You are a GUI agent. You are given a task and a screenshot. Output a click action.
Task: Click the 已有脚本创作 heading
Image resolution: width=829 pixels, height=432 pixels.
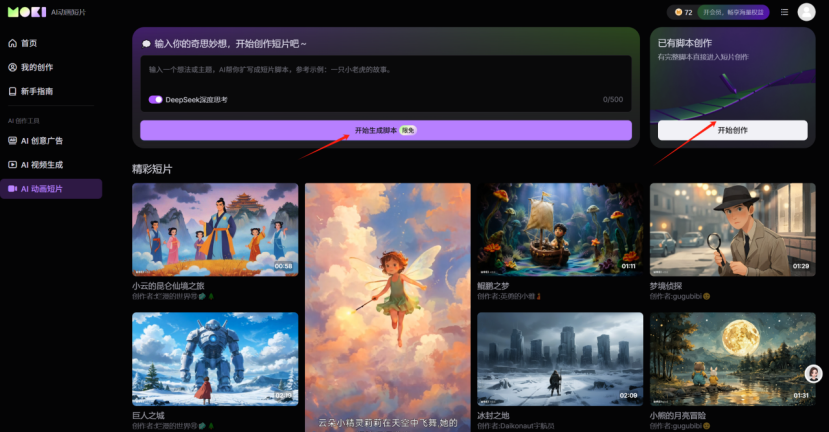pos(685,43)
